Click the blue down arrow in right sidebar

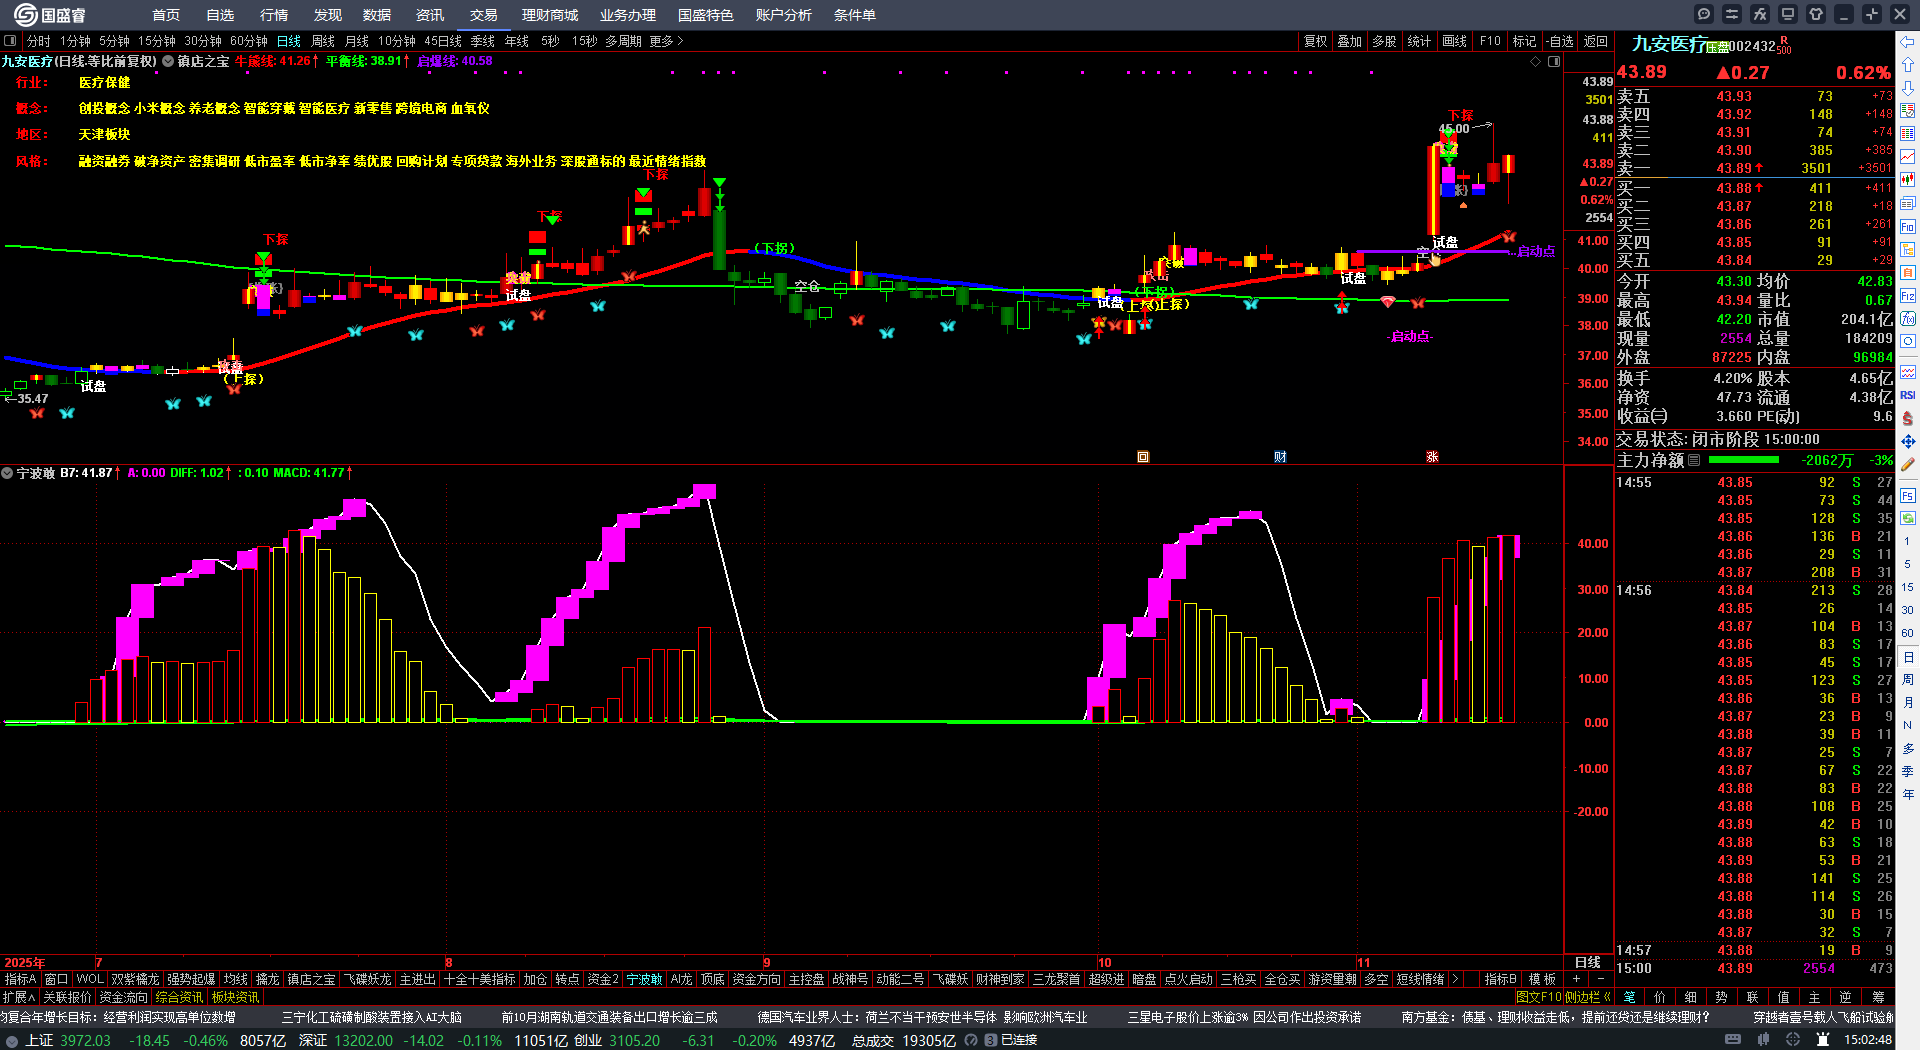(x=1908, y=88)
